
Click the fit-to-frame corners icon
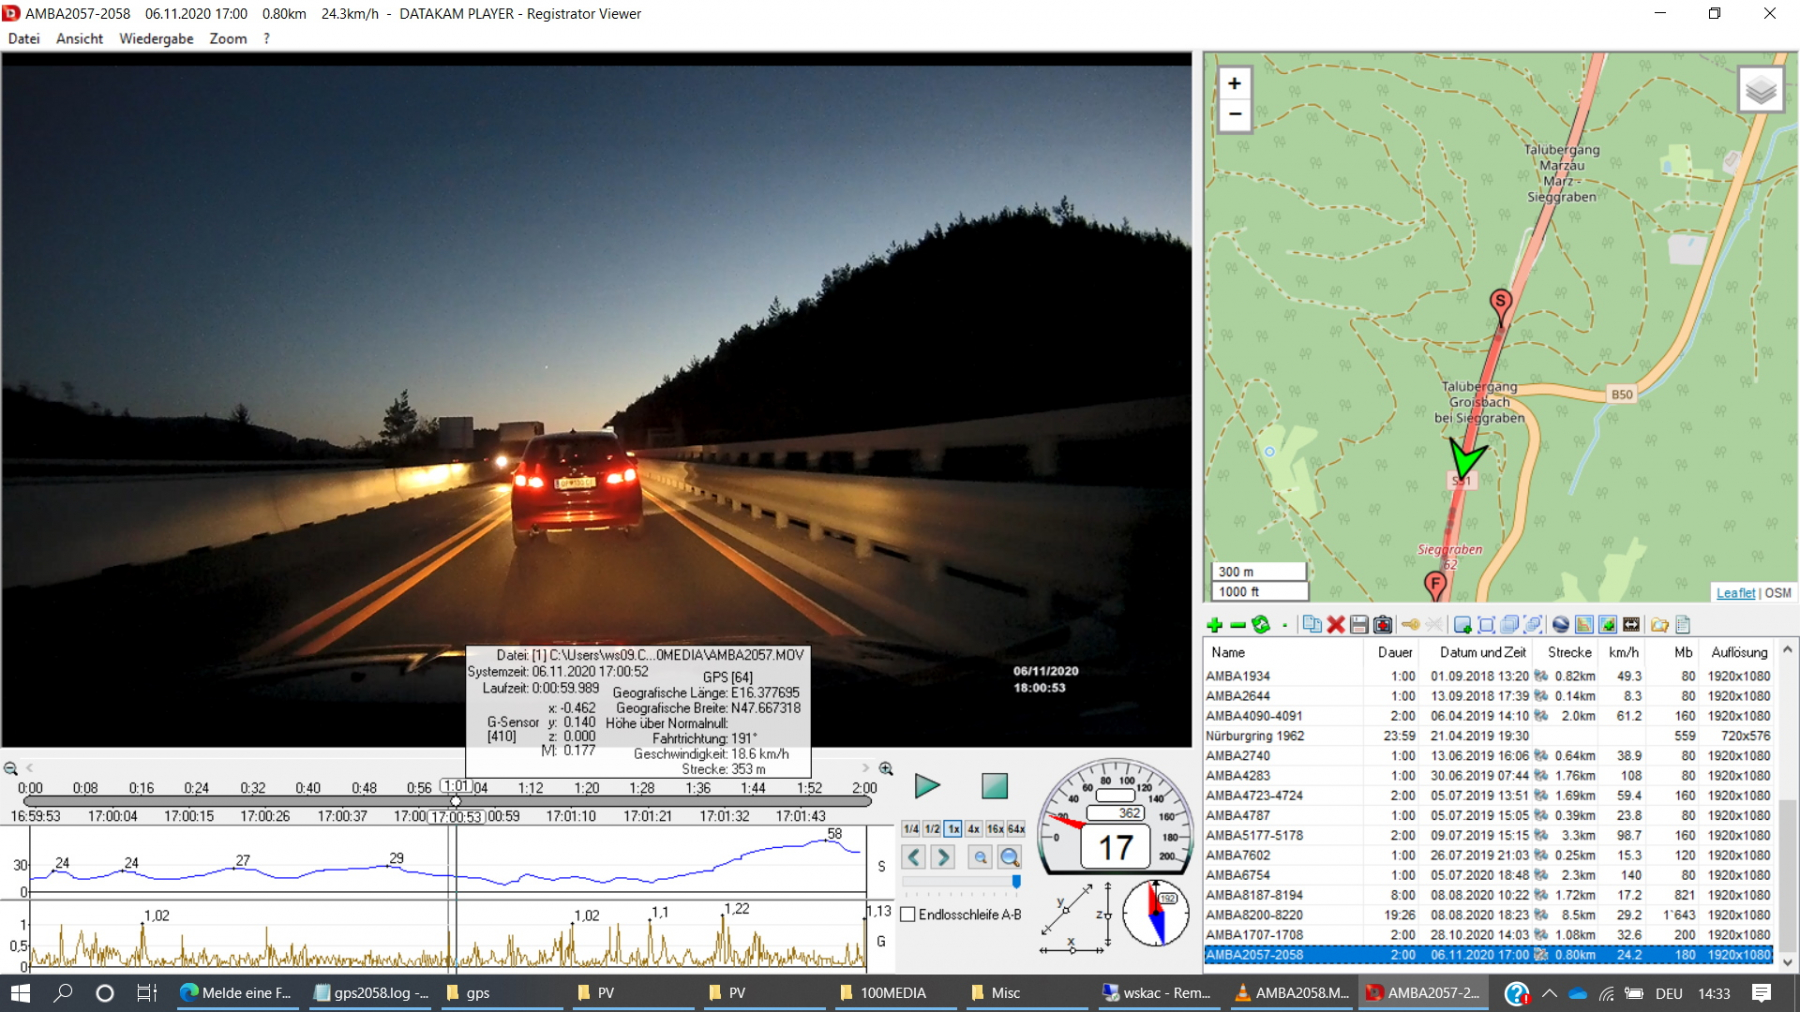click(1486, 625)
